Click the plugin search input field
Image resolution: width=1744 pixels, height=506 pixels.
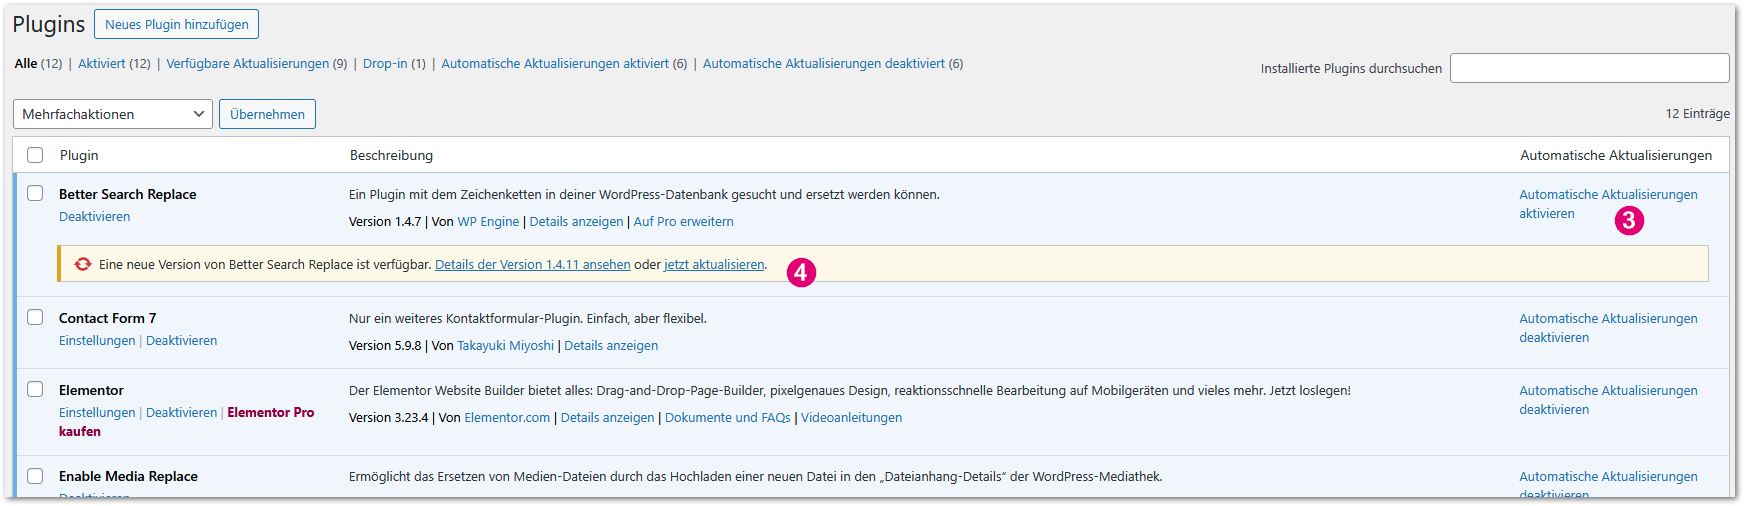coord(1589,68)
